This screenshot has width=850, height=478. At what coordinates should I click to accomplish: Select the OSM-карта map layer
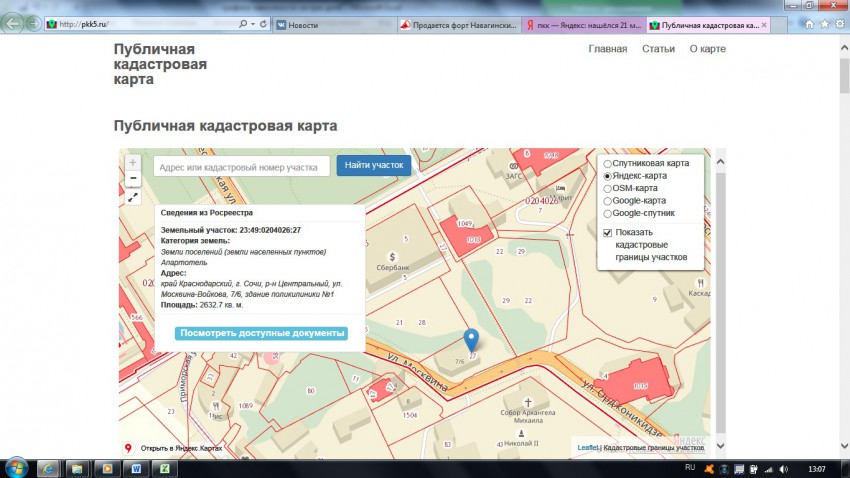click(x=607, y=188)
